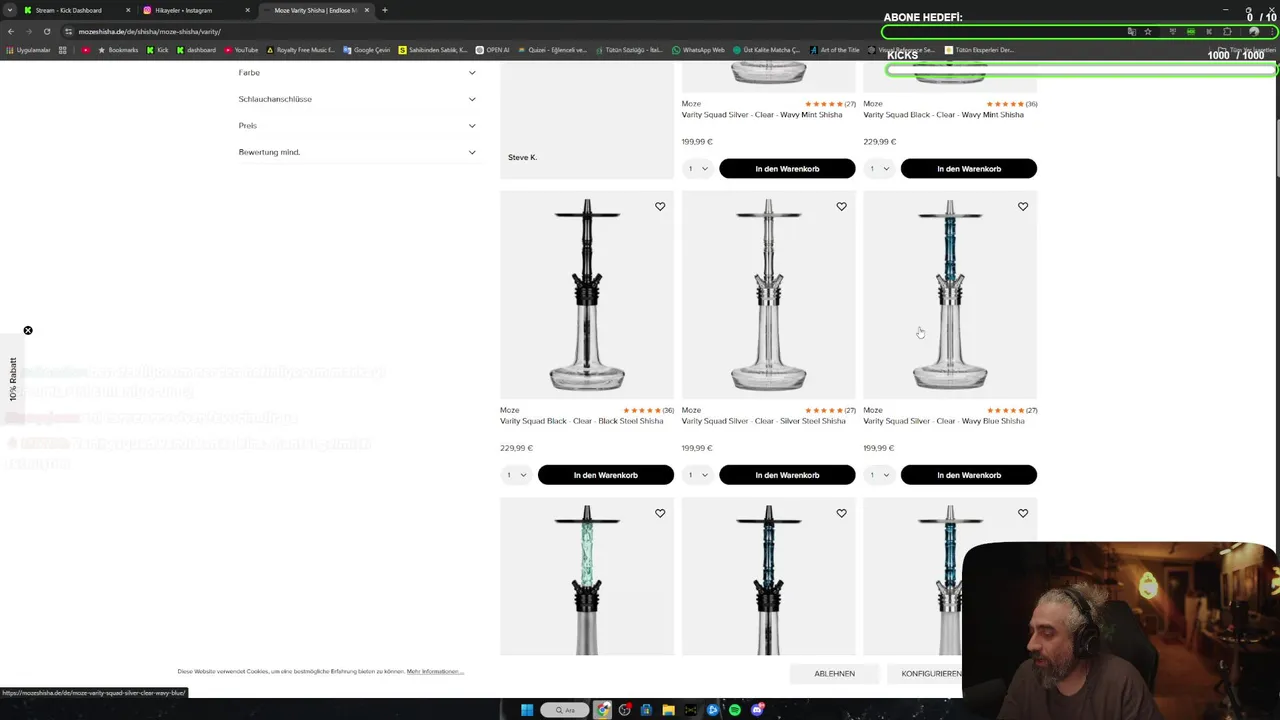Add Black Wavy Mint Shisha to Warenkorb
Image resolution: width=1280 pixels, height=720 pixels.
click(x=969, y=168)
